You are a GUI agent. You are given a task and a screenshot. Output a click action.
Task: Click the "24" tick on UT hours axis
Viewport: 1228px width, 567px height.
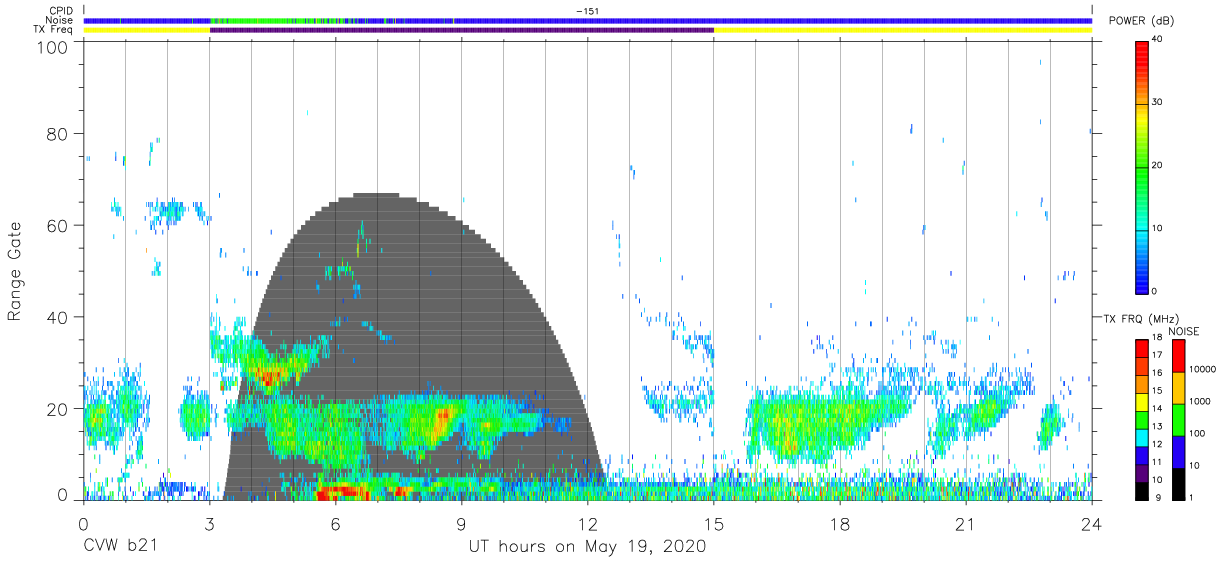point(1091,525)
